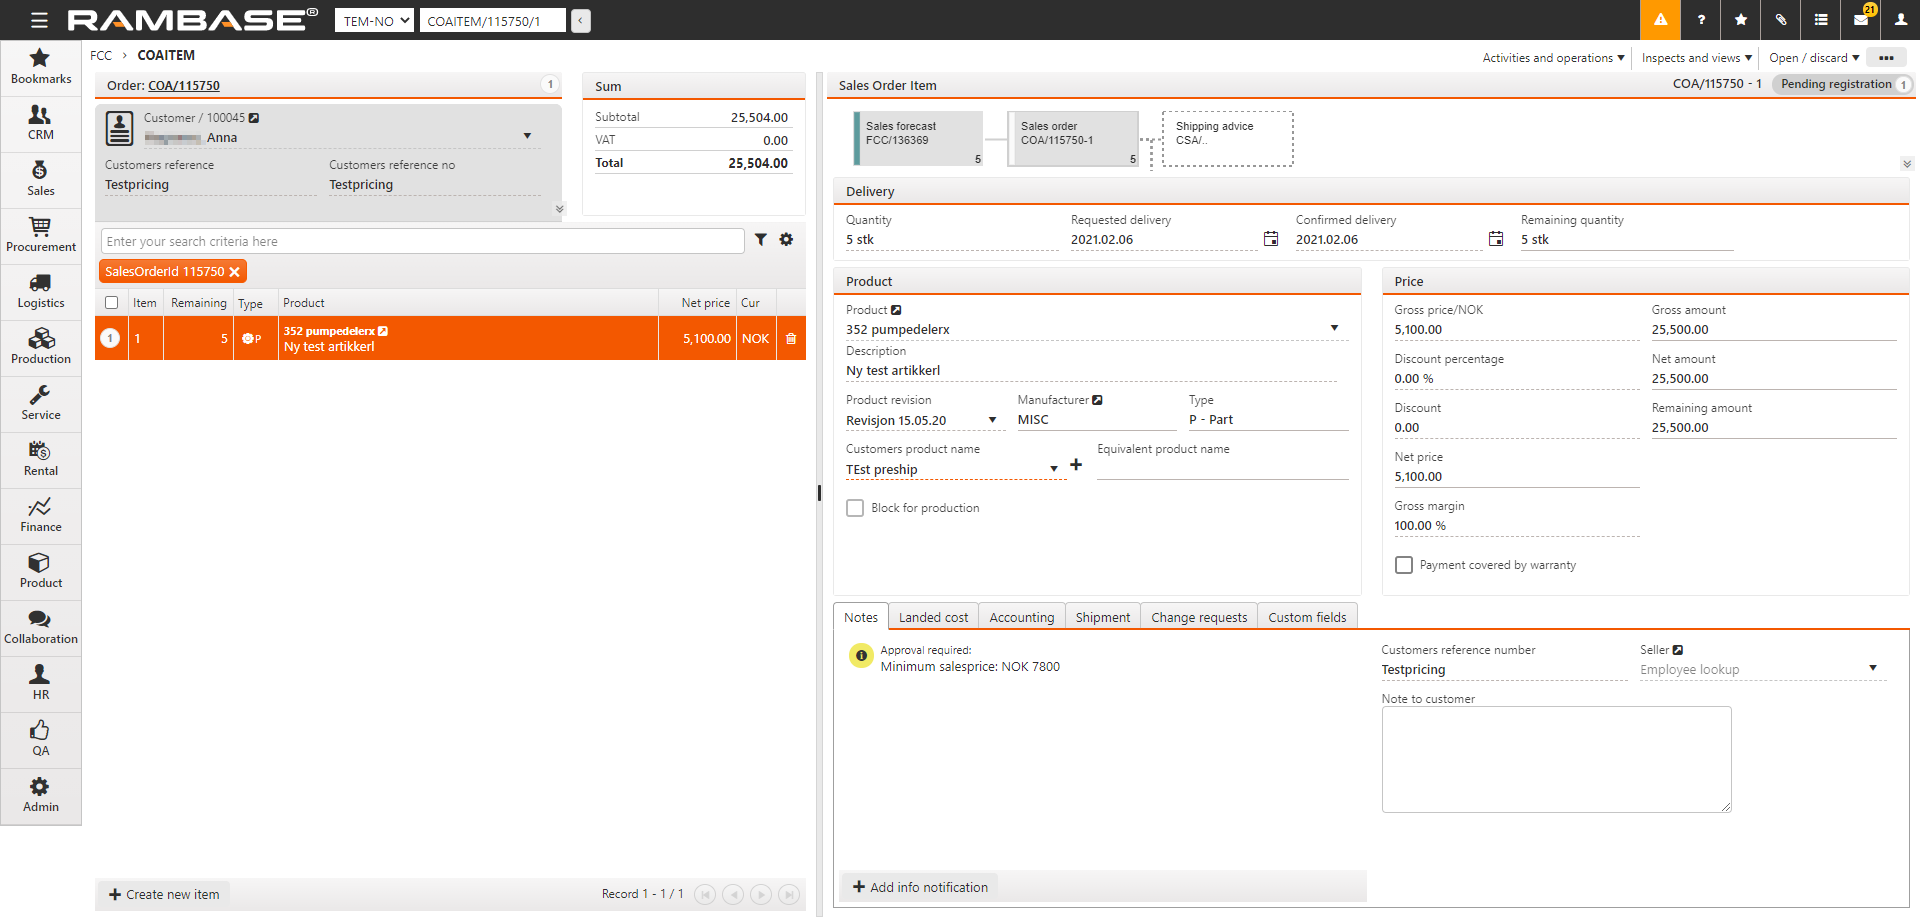The height and width of the screenshot is (922, 1920).
Task: Expand the Product revision dropdown
Action: [x=992, y=421]
